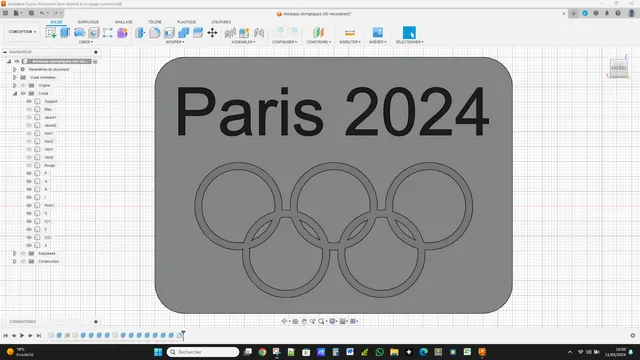Image resolution: width=640 pixels, height=360 pixels.
Task: Click the Measure icon above INSPECTER
Action: tap(350, 33)
